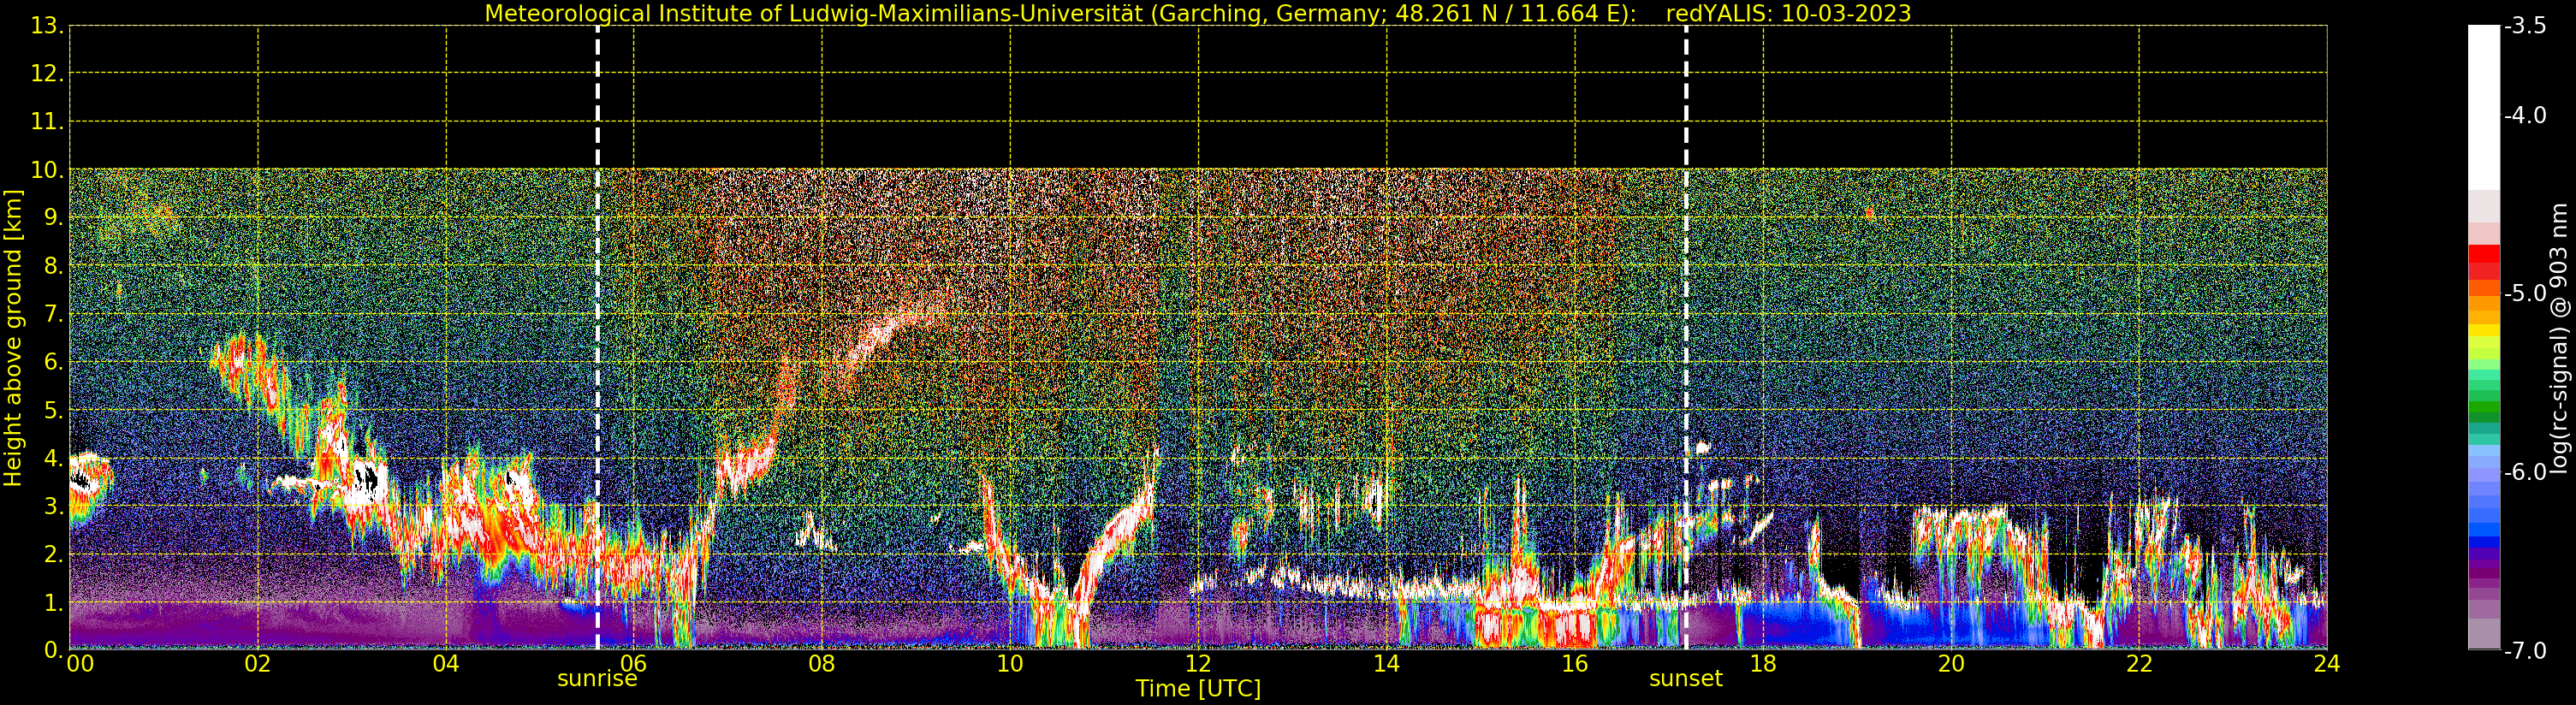Click the red band of the colorbar
Viewport: 2576px width, 705px height.
coord(2484,262)
